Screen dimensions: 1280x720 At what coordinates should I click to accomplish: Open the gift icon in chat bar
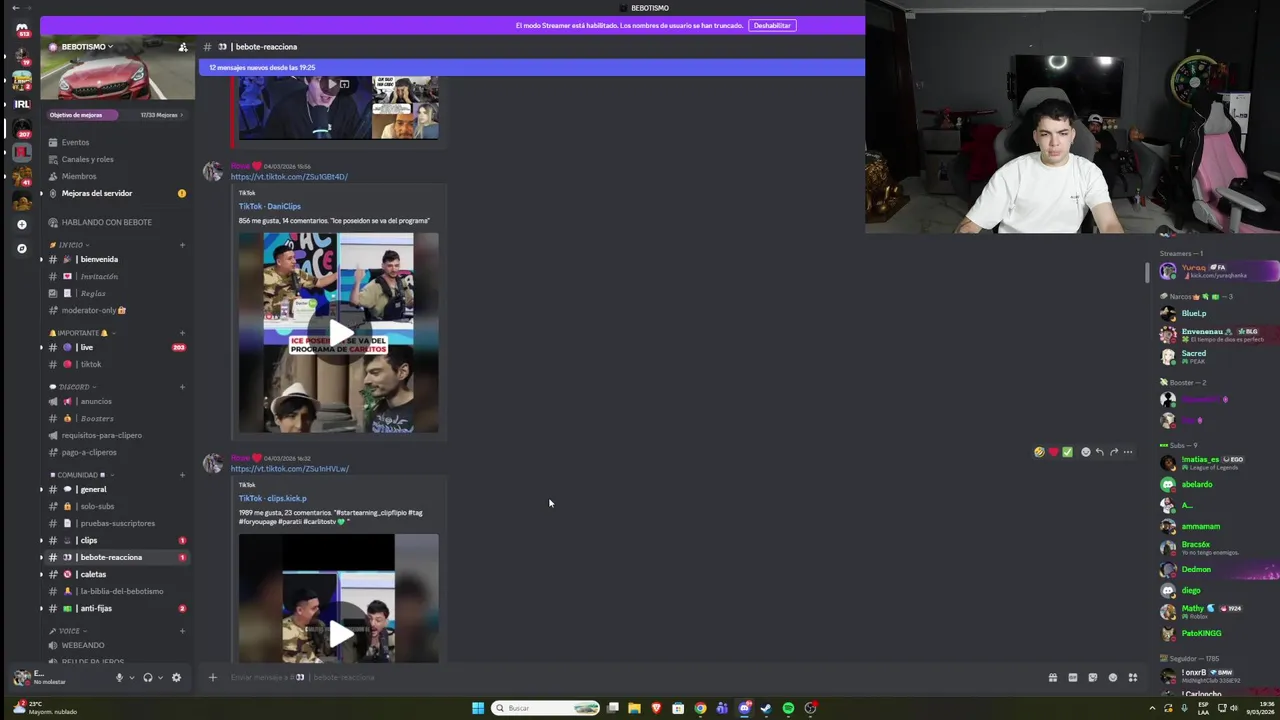1053,677
